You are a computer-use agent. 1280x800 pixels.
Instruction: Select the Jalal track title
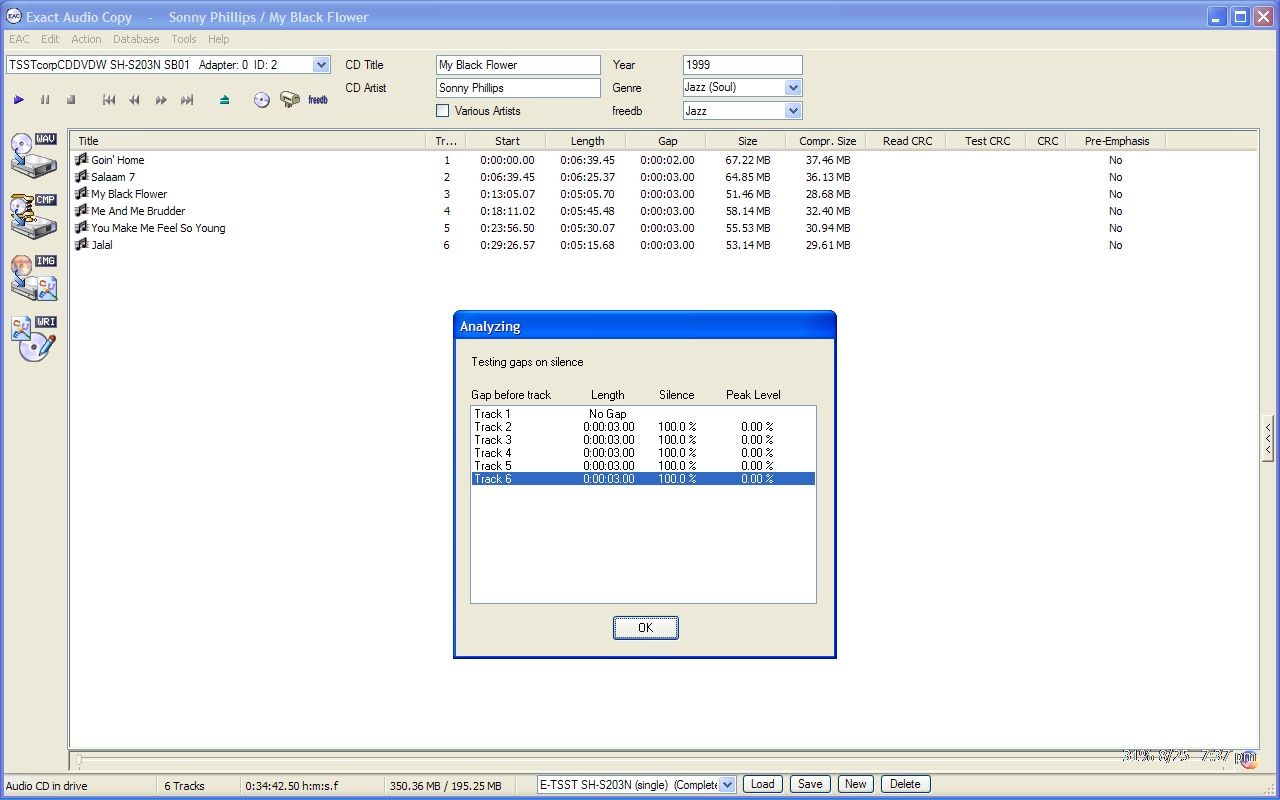pos(102,245)
